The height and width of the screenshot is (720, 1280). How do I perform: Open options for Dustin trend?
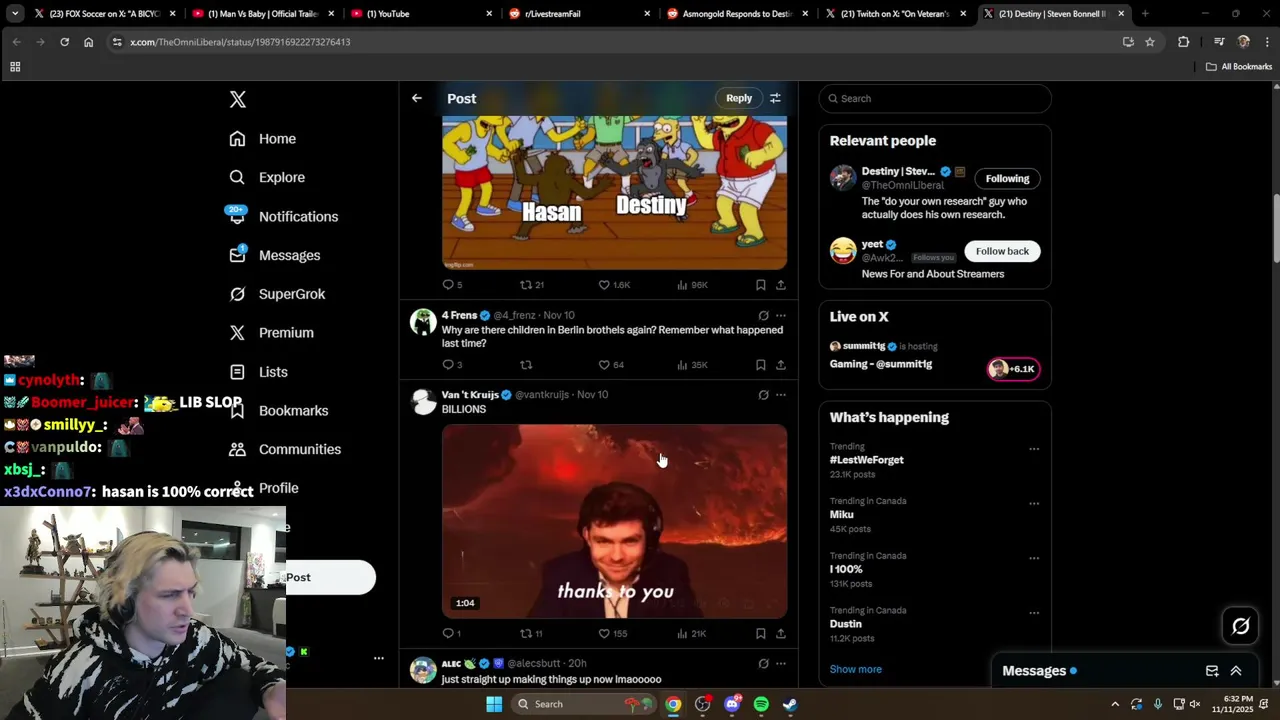[x=1034, y=613]
